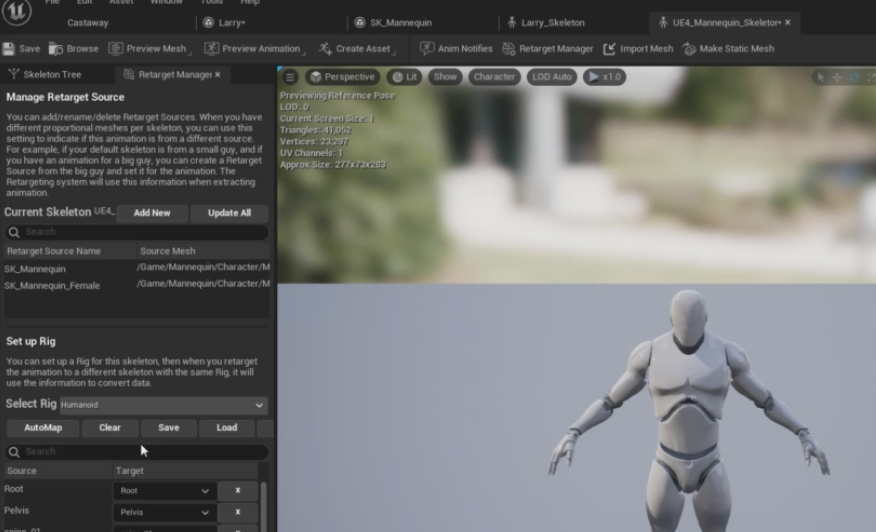Viewport: 876px width, 532px height.
Task: Click the Import Mesh toolbar button
Action: click(639, 49)
